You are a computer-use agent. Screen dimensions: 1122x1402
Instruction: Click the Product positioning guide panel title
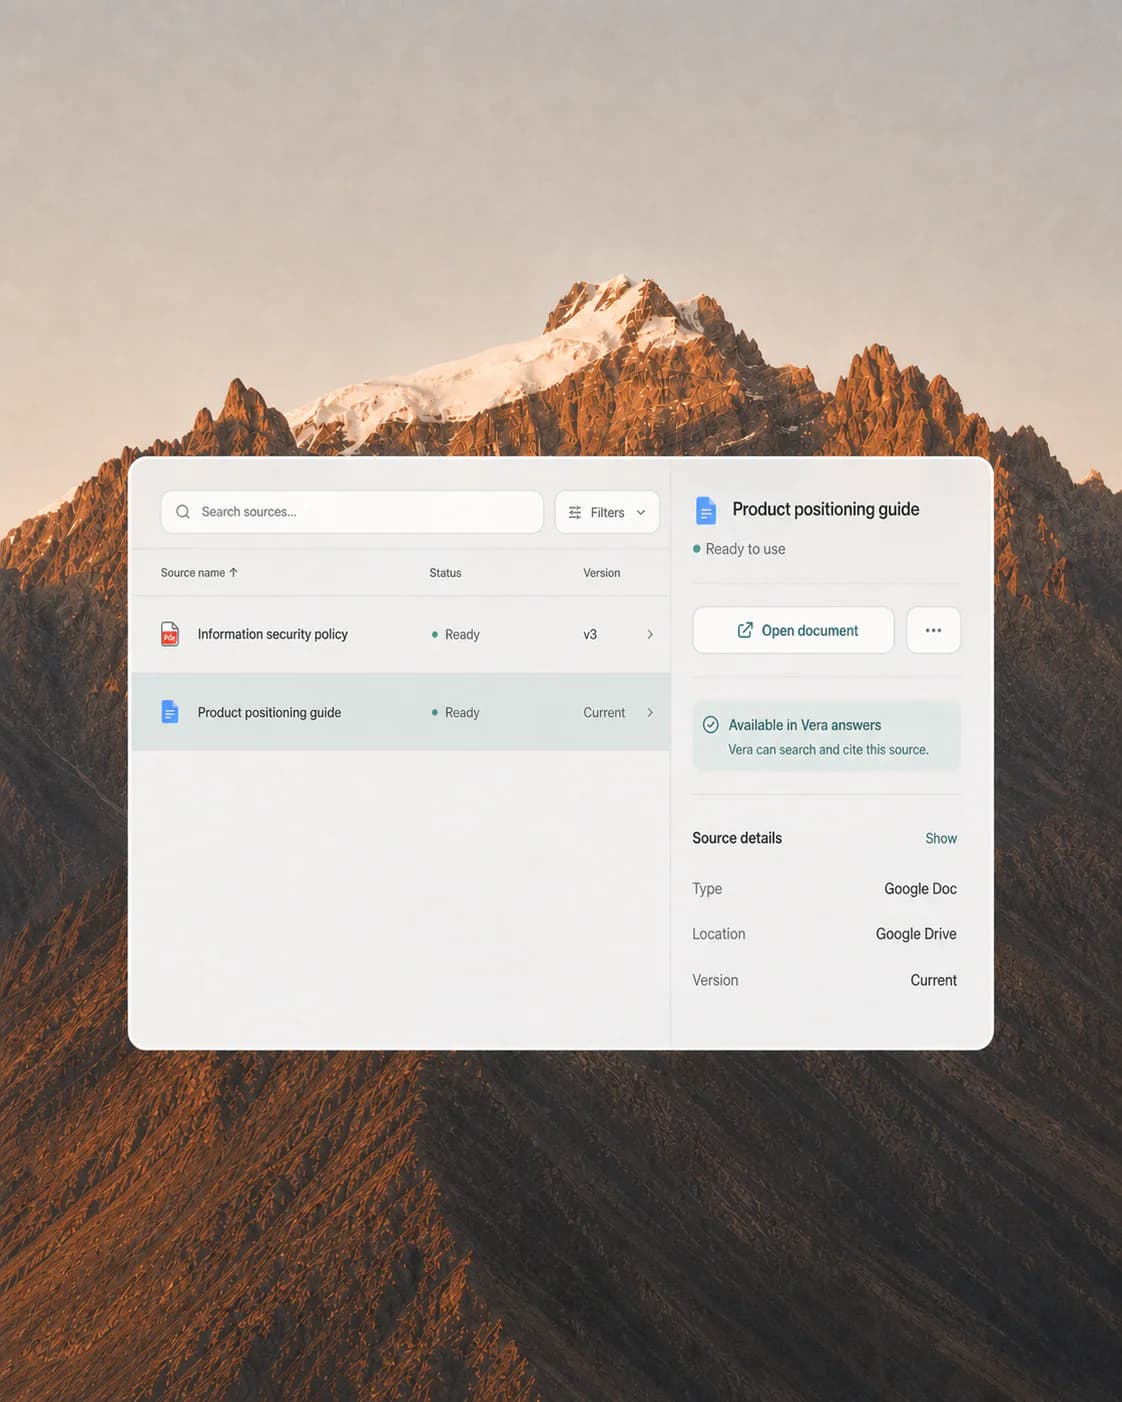tap(826, 509)
